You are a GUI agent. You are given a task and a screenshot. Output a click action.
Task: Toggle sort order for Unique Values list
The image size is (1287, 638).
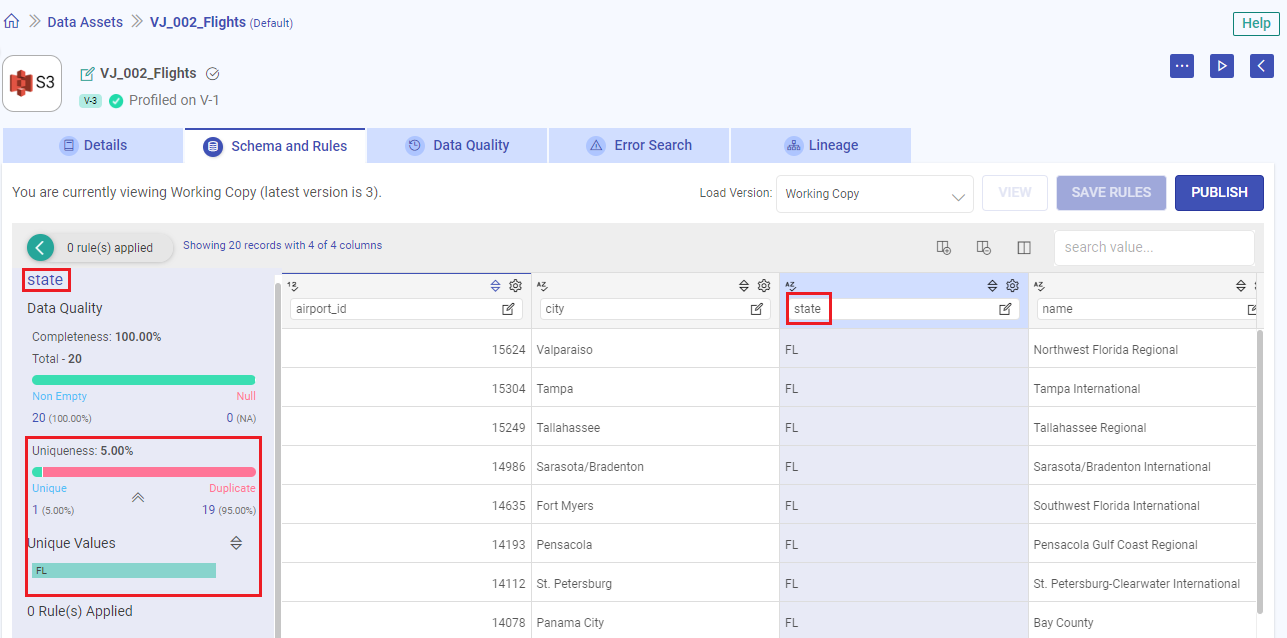[x=236, y=543]
